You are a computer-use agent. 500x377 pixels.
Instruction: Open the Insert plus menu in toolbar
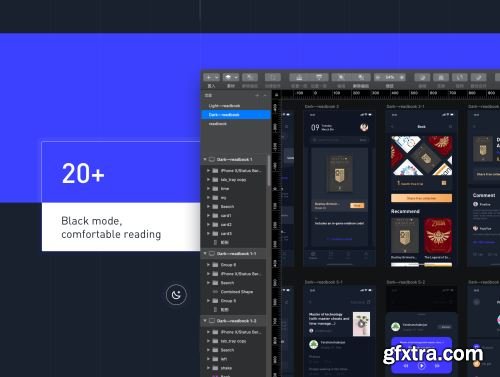pos(211,77)
